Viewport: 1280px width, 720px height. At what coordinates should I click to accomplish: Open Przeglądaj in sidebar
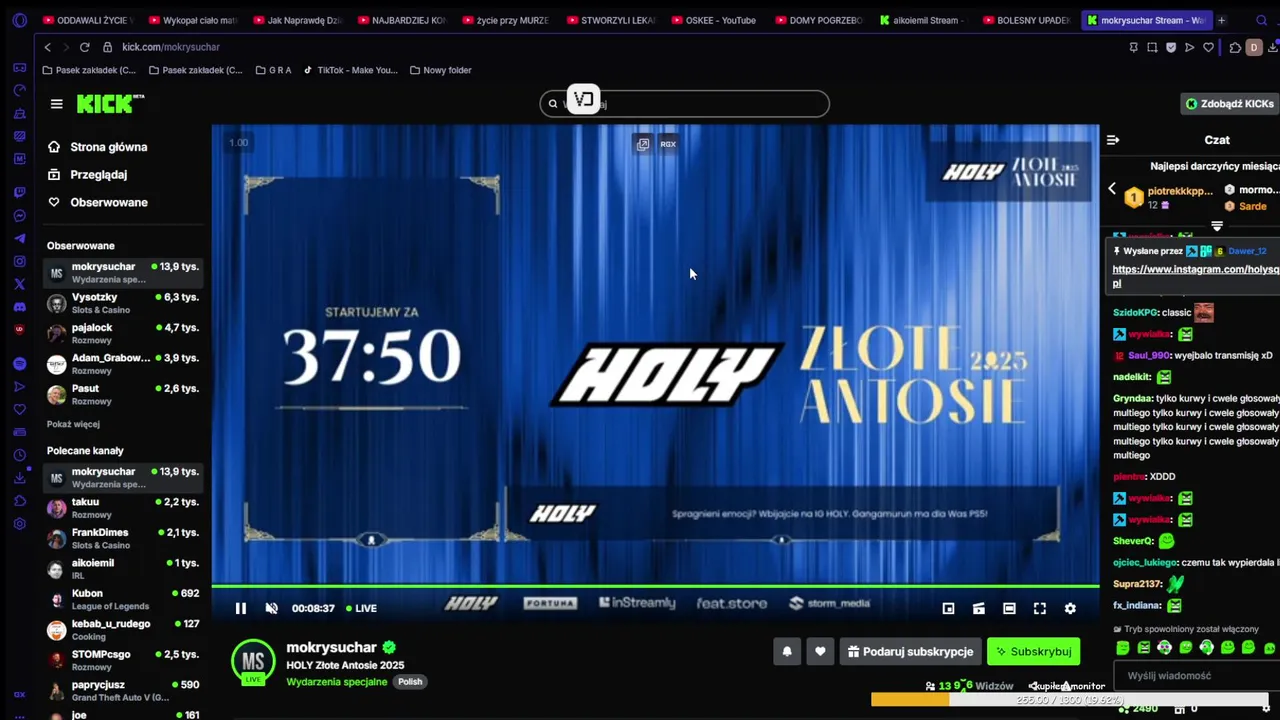[98, 175]
